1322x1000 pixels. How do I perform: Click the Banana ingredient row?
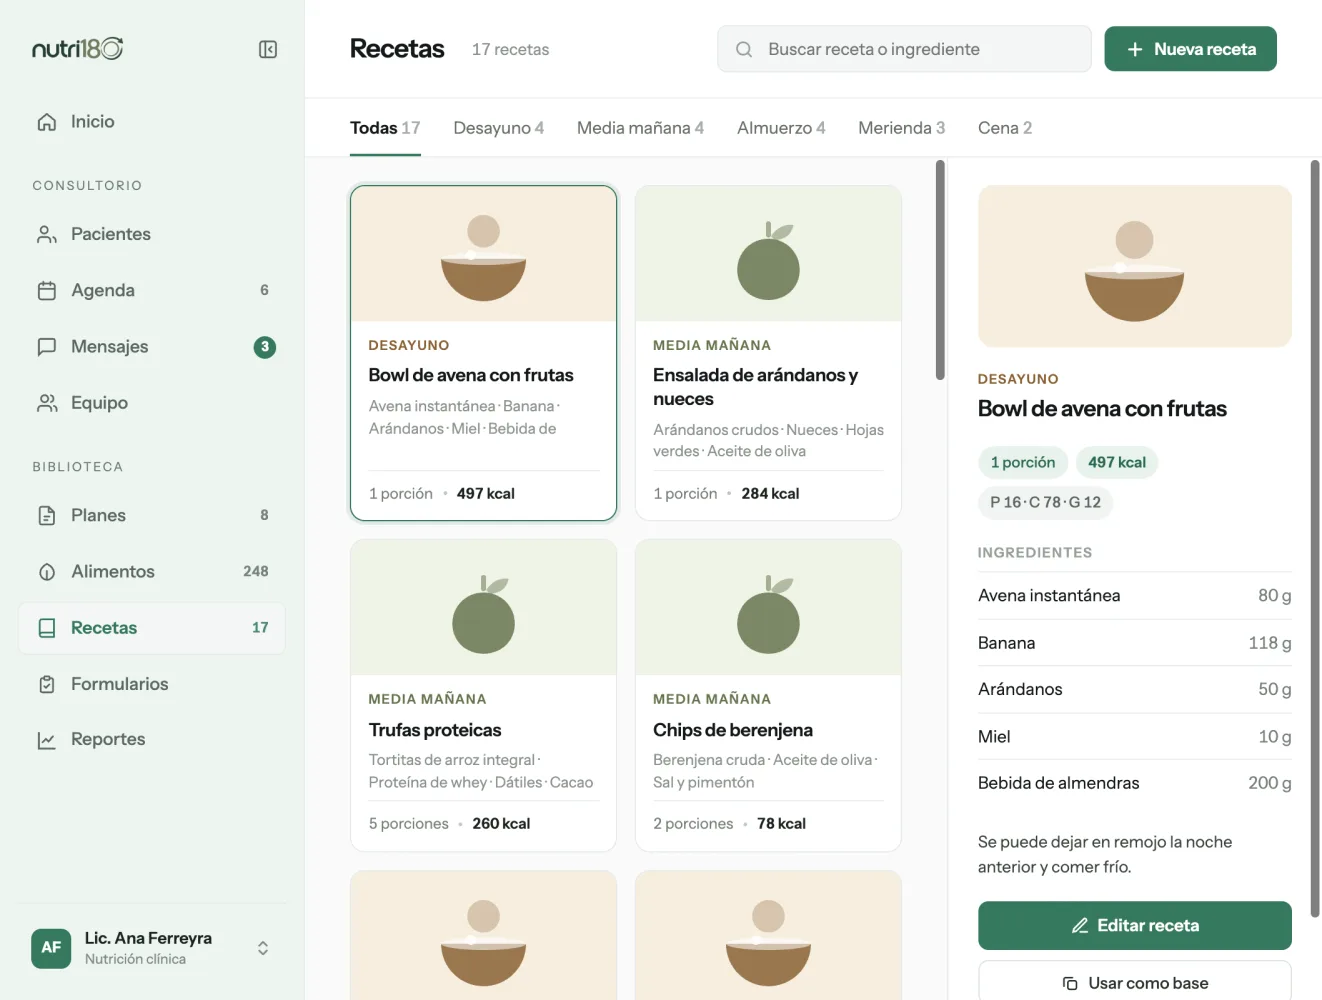coord(1135,643)
